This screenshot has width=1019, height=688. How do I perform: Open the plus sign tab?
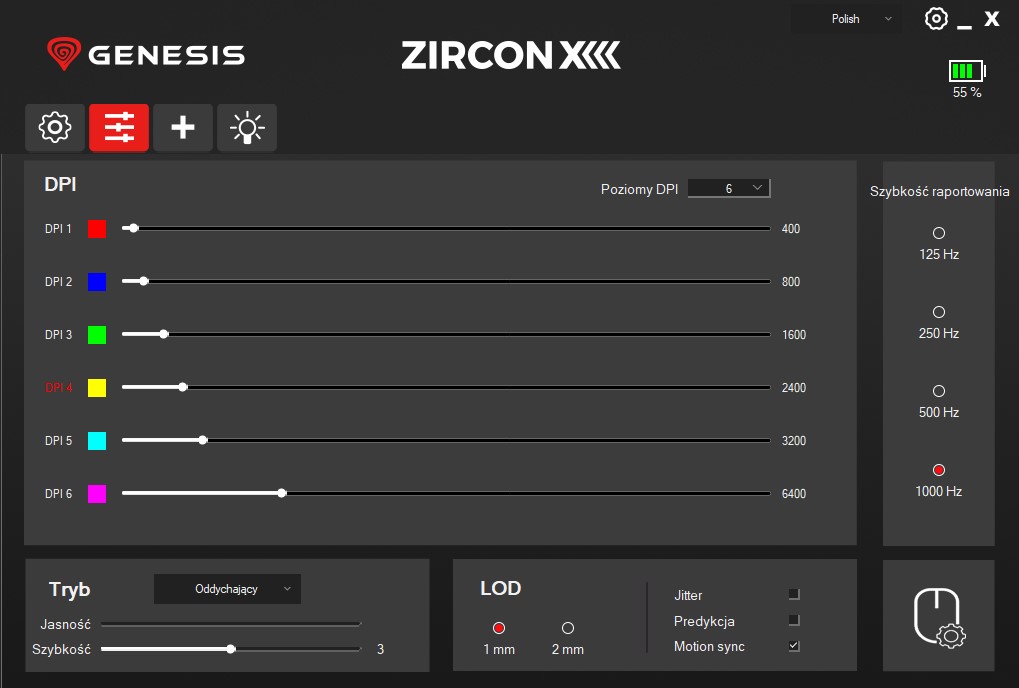click(x=183, y=128)
